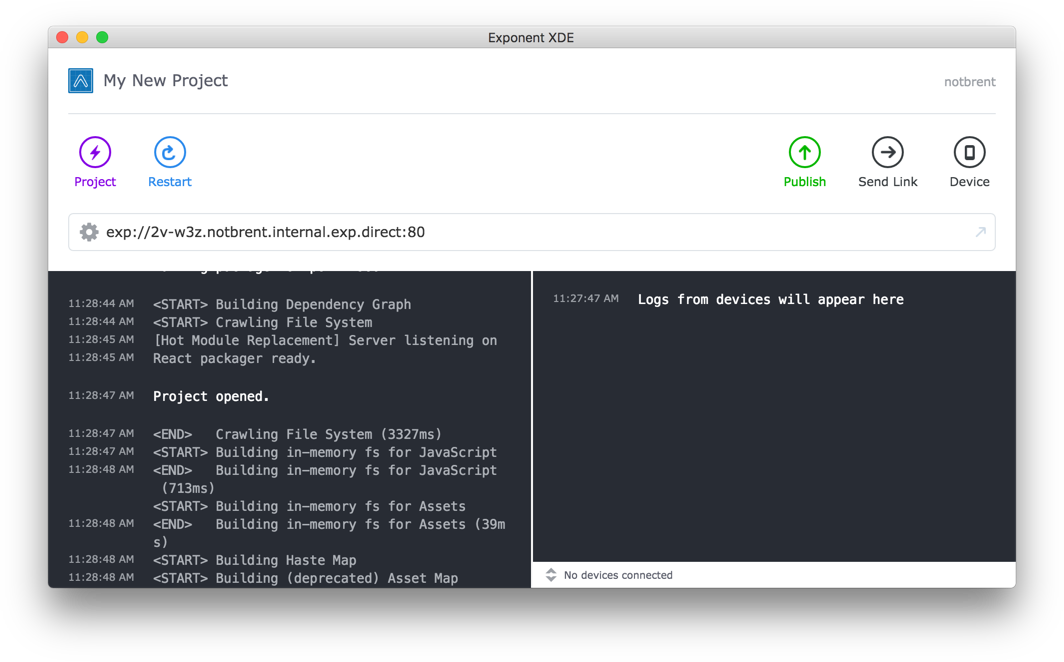Click the Hot Module Replacement log line
The image size is (1064, 662).
325,340
